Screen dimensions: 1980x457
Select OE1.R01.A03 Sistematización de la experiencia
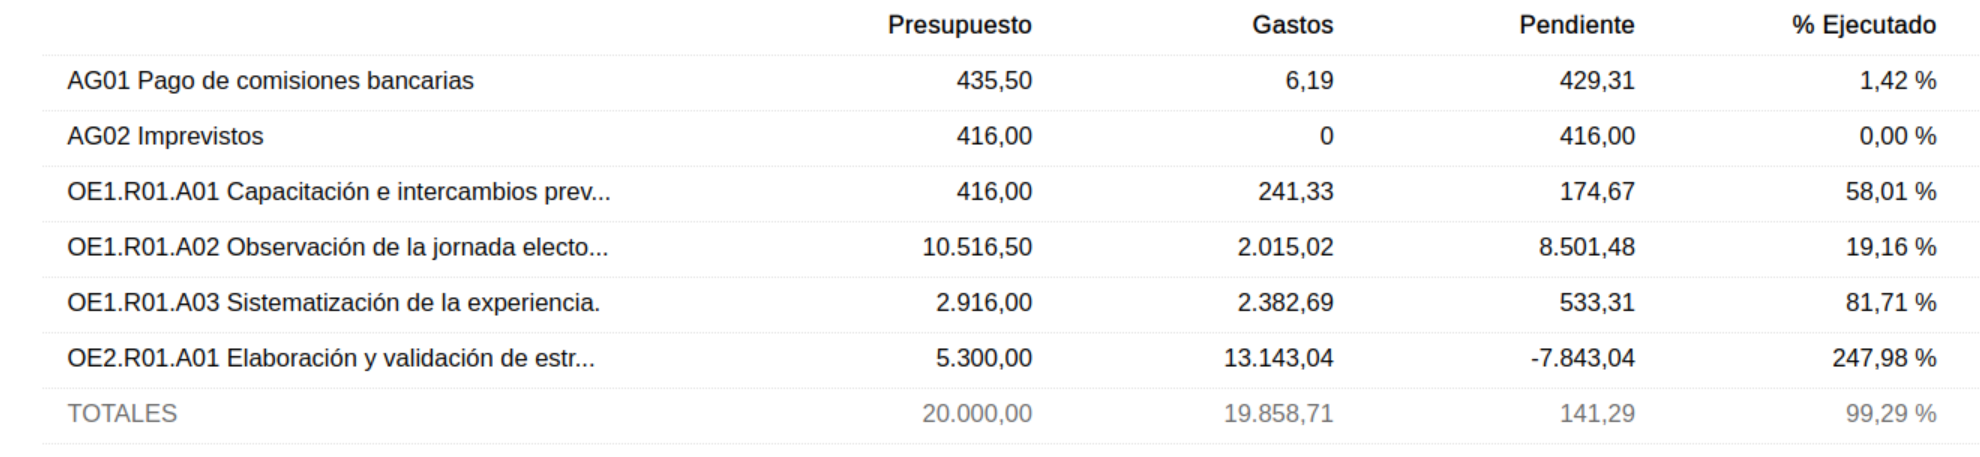click(1010, 304)
